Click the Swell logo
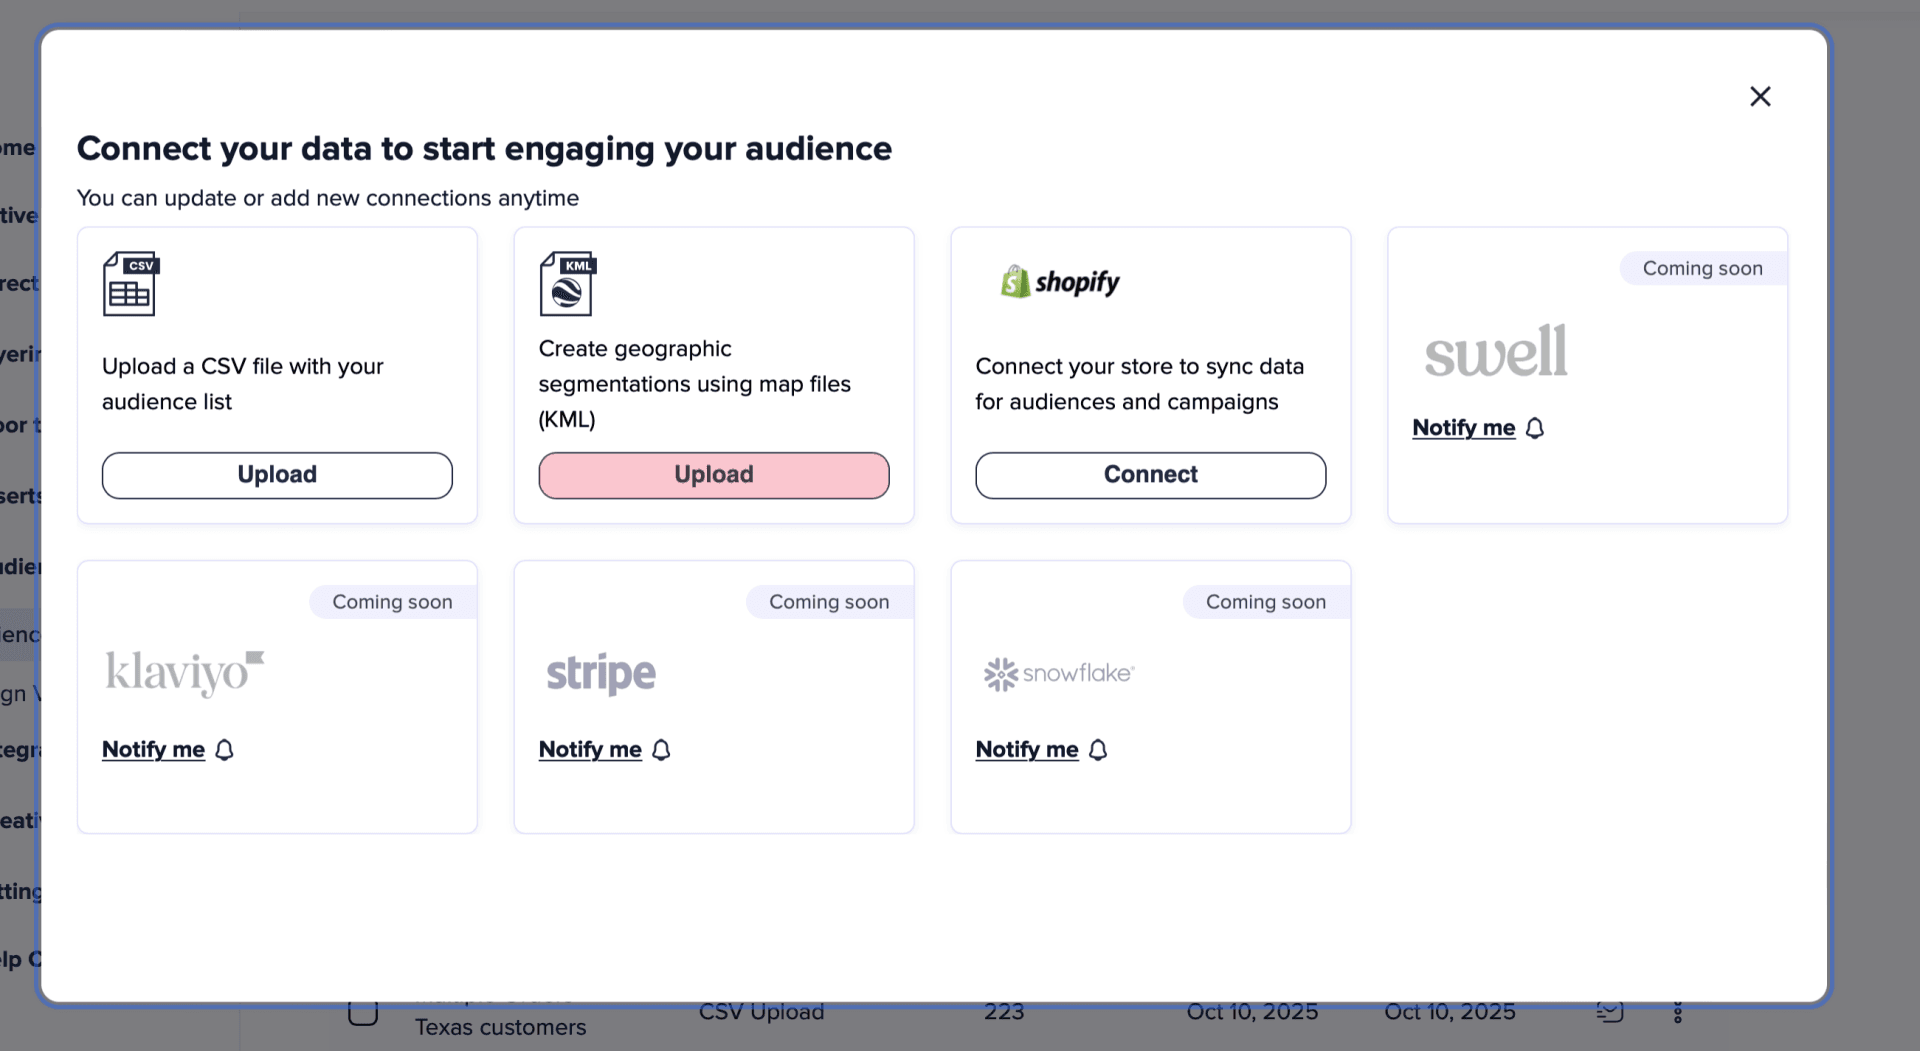 coord(1496,351)
